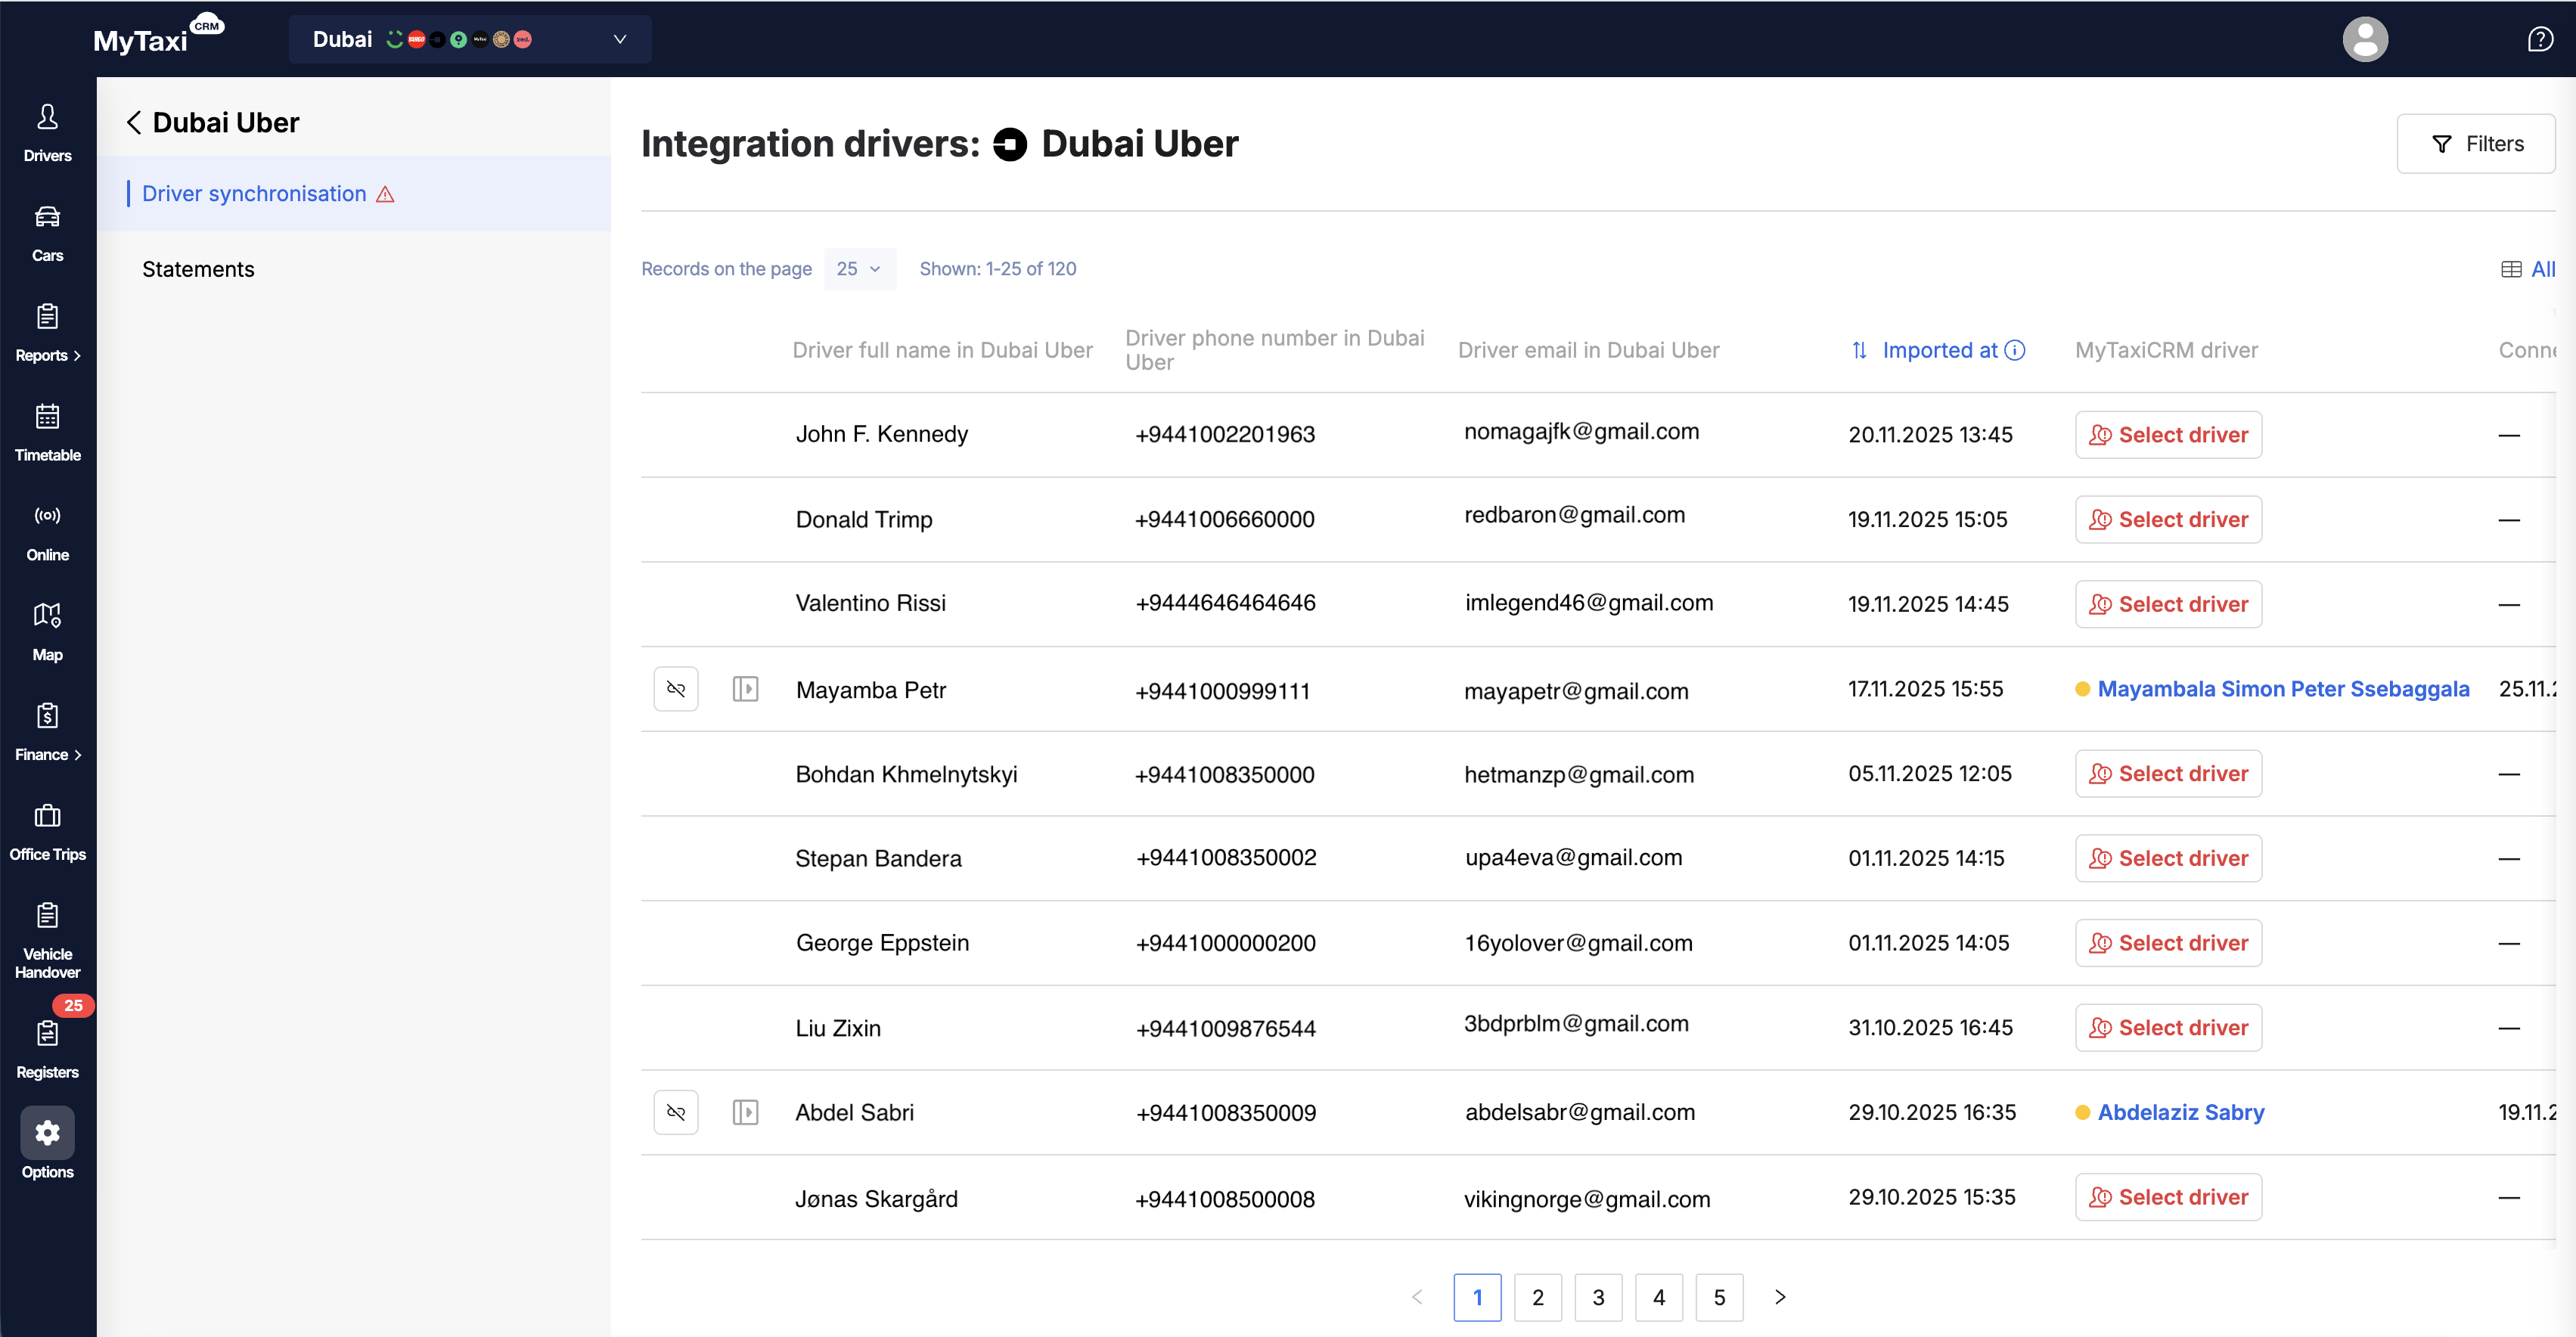2576x1337 pixels.
Task: Click email vikingnorge@gmail.com
Action: [1587, 1199]
